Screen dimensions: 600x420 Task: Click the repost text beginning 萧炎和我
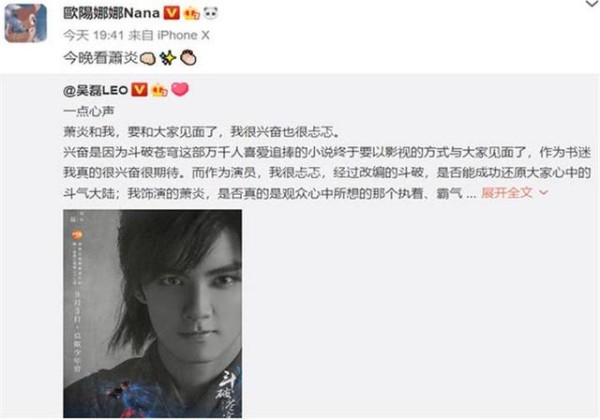202,132
